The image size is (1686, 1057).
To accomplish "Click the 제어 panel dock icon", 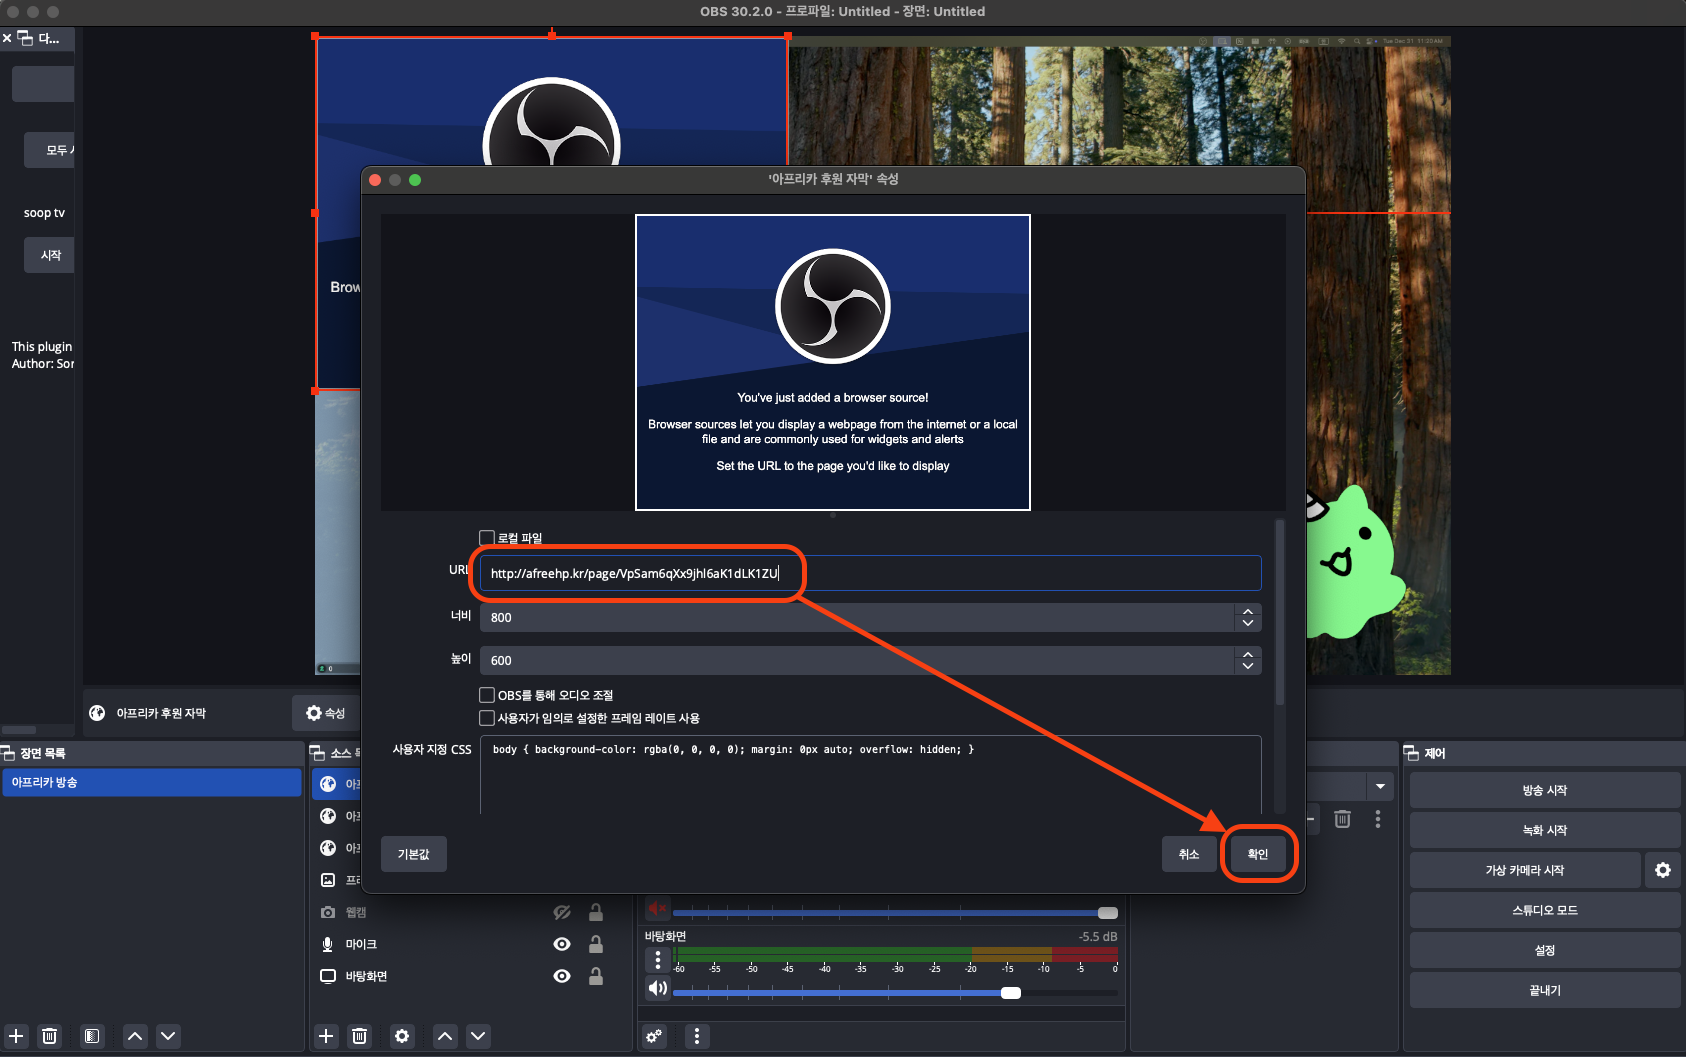I will click(x=1412, y=753).
